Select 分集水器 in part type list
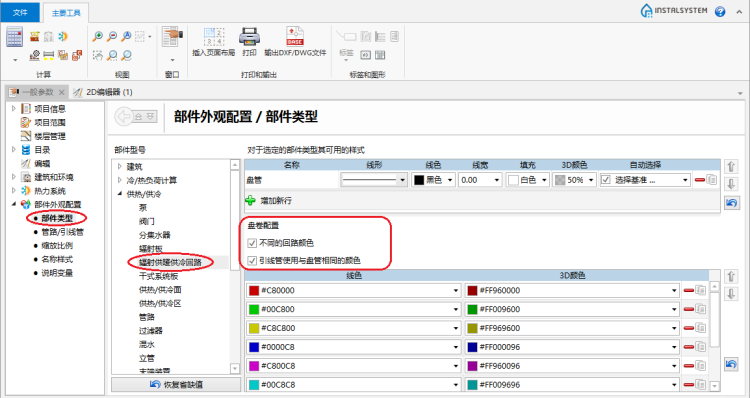 coord(154,235)
